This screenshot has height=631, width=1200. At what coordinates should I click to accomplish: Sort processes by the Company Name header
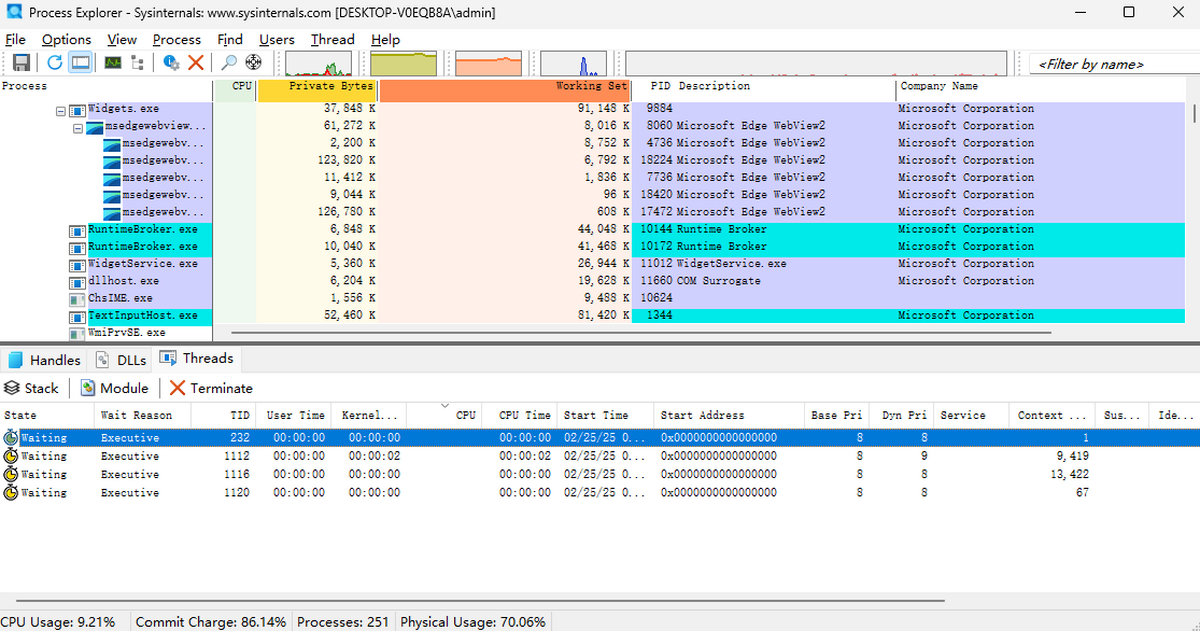pyautogui.click(x=1040, y=90)
